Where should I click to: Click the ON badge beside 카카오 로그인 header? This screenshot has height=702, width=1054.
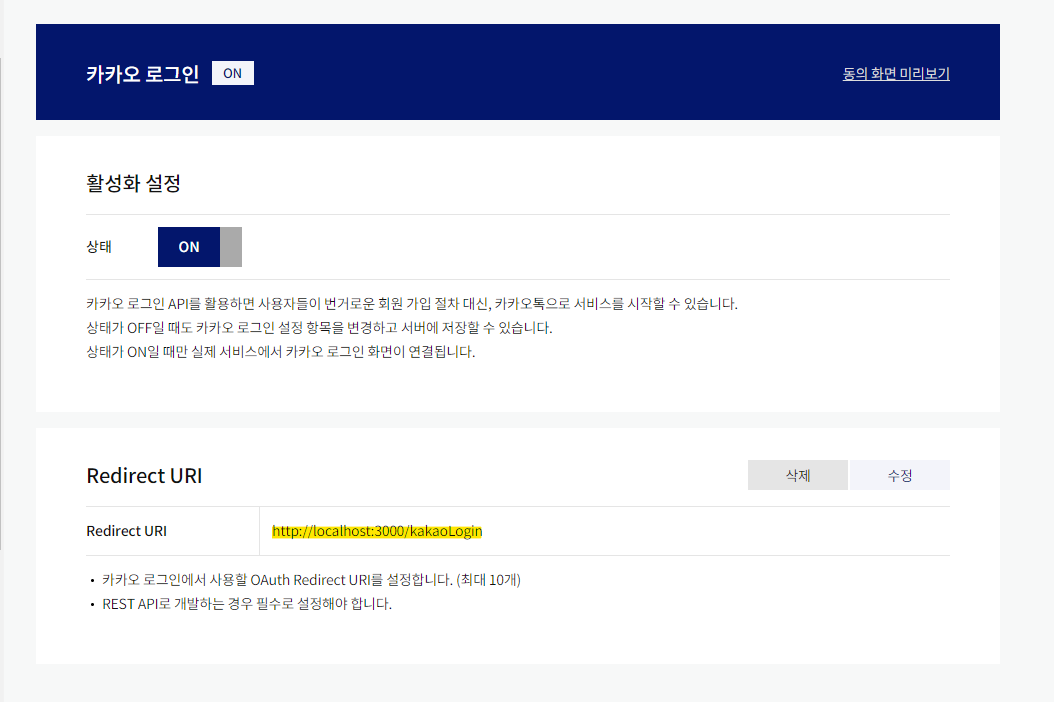click(233, 73)
